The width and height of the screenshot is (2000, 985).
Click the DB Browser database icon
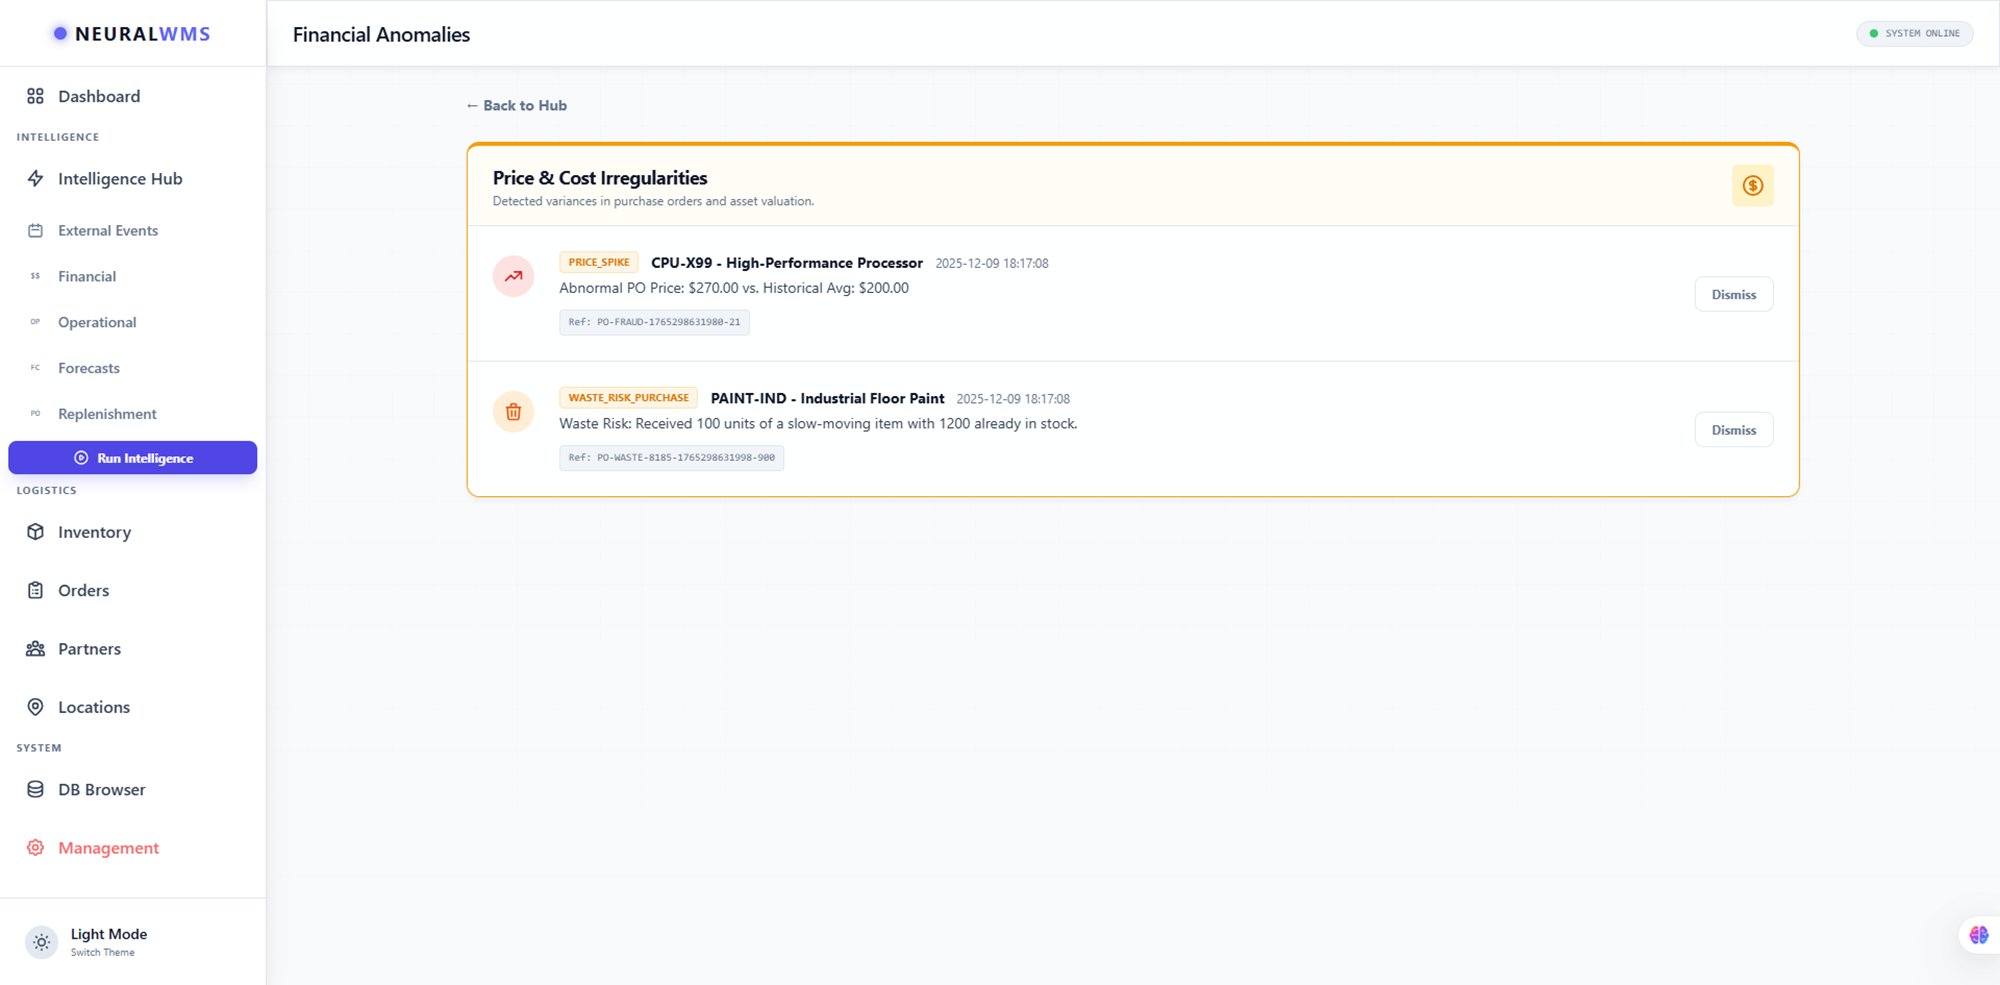point(35,789)
